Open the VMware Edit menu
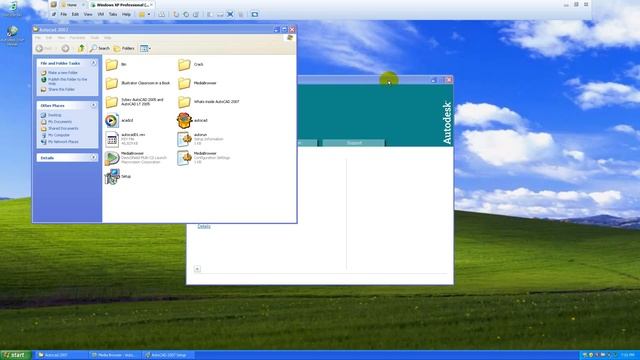 [75, 14]
